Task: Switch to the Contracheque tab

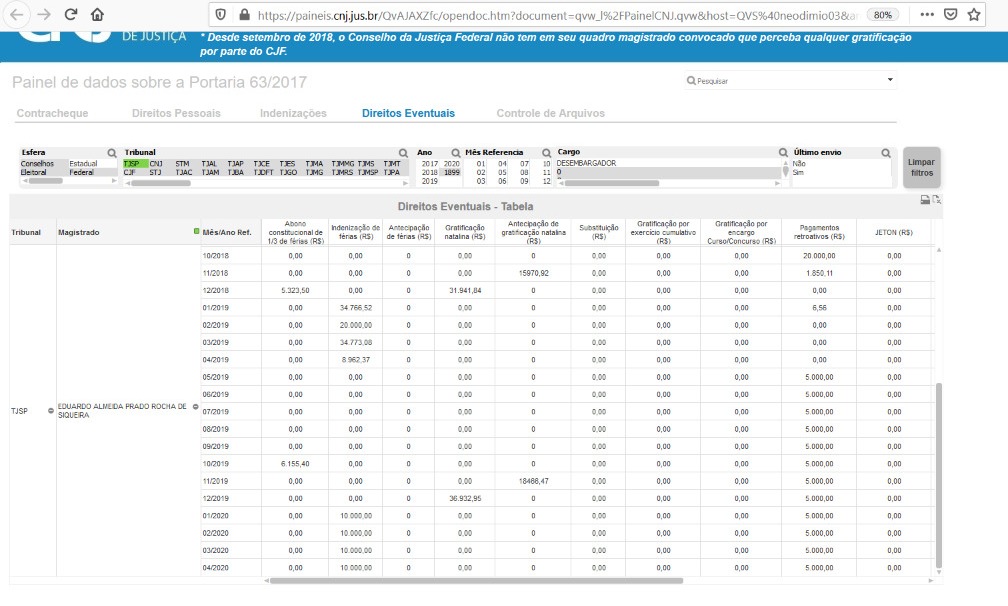Action: click(x=52, y=113)
